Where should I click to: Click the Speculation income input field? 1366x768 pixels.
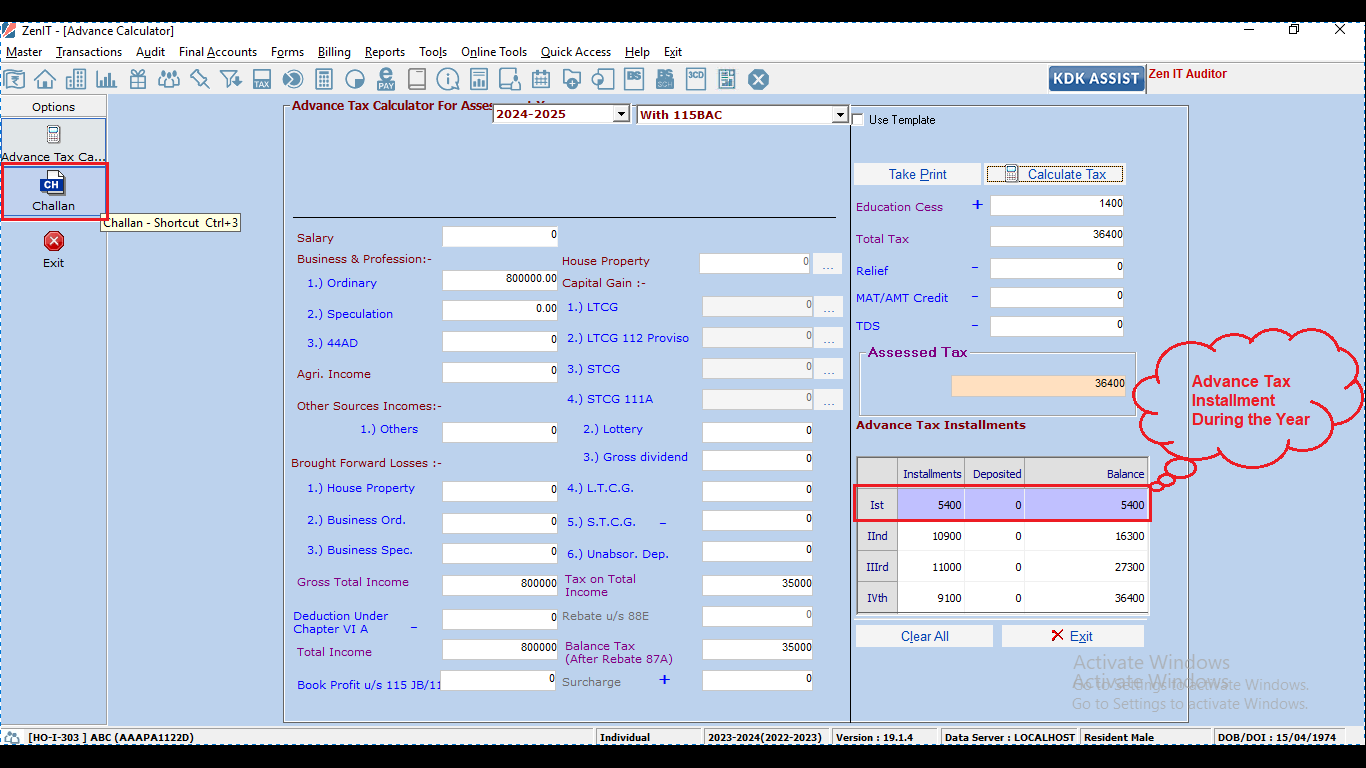tap(500, 310)
